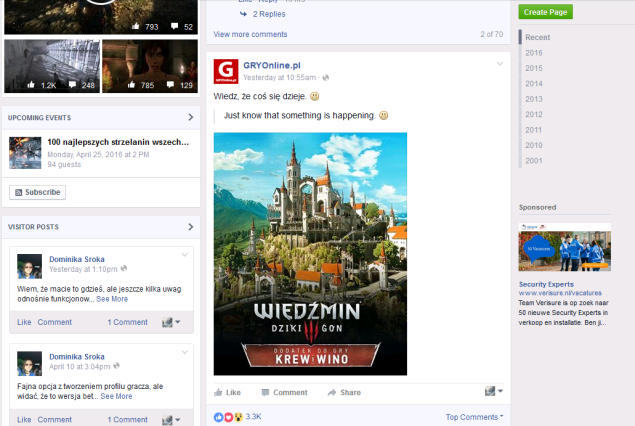Click comment count 129 on right thumbnail

[x=180, y=85]
